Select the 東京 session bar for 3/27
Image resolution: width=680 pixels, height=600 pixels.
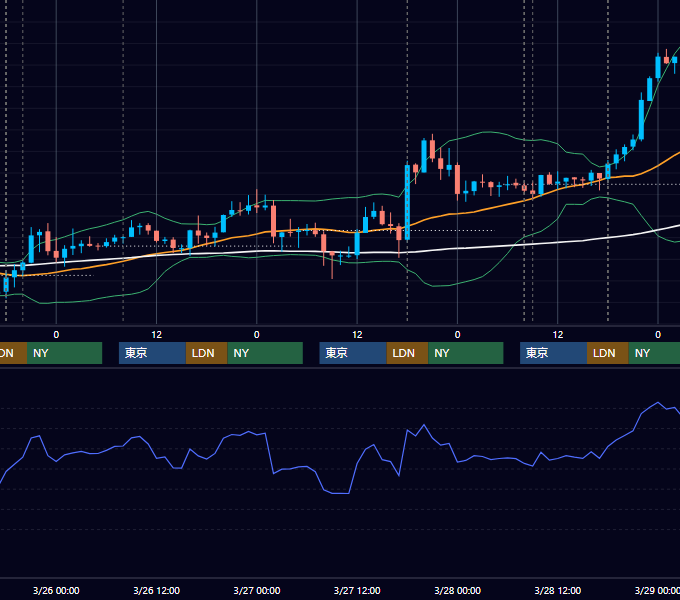353,353
